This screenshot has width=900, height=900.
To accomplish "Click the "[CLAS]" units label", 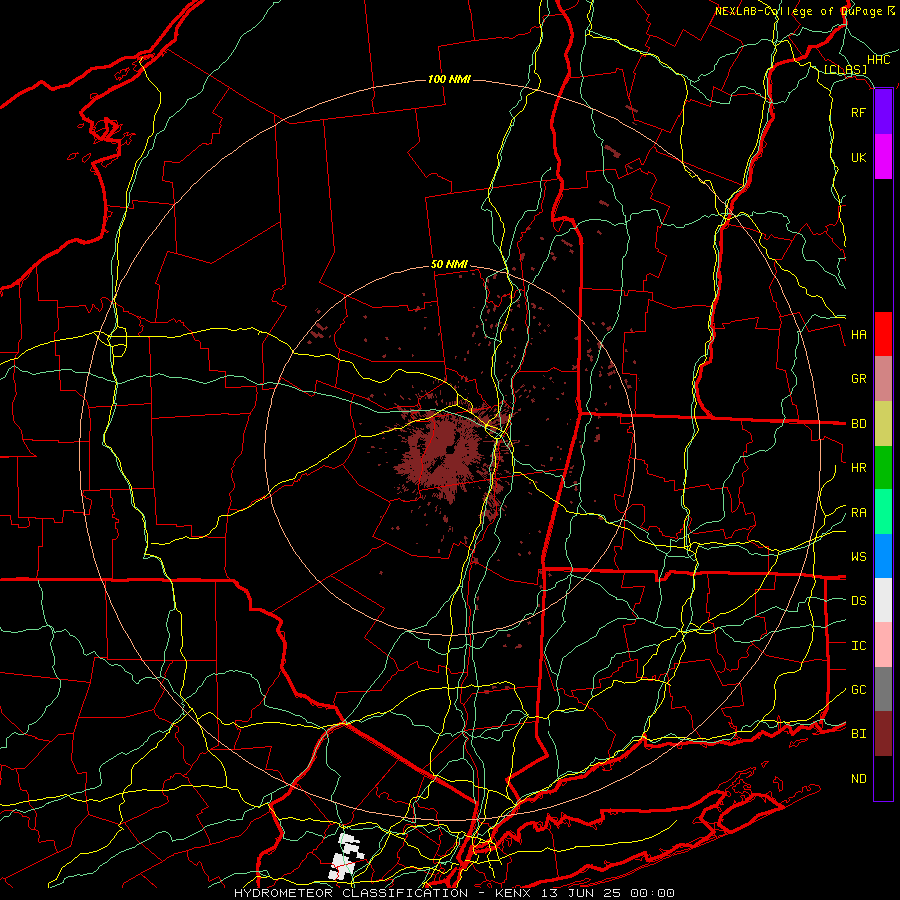I will pyautogui.click(x=845, y=70).
